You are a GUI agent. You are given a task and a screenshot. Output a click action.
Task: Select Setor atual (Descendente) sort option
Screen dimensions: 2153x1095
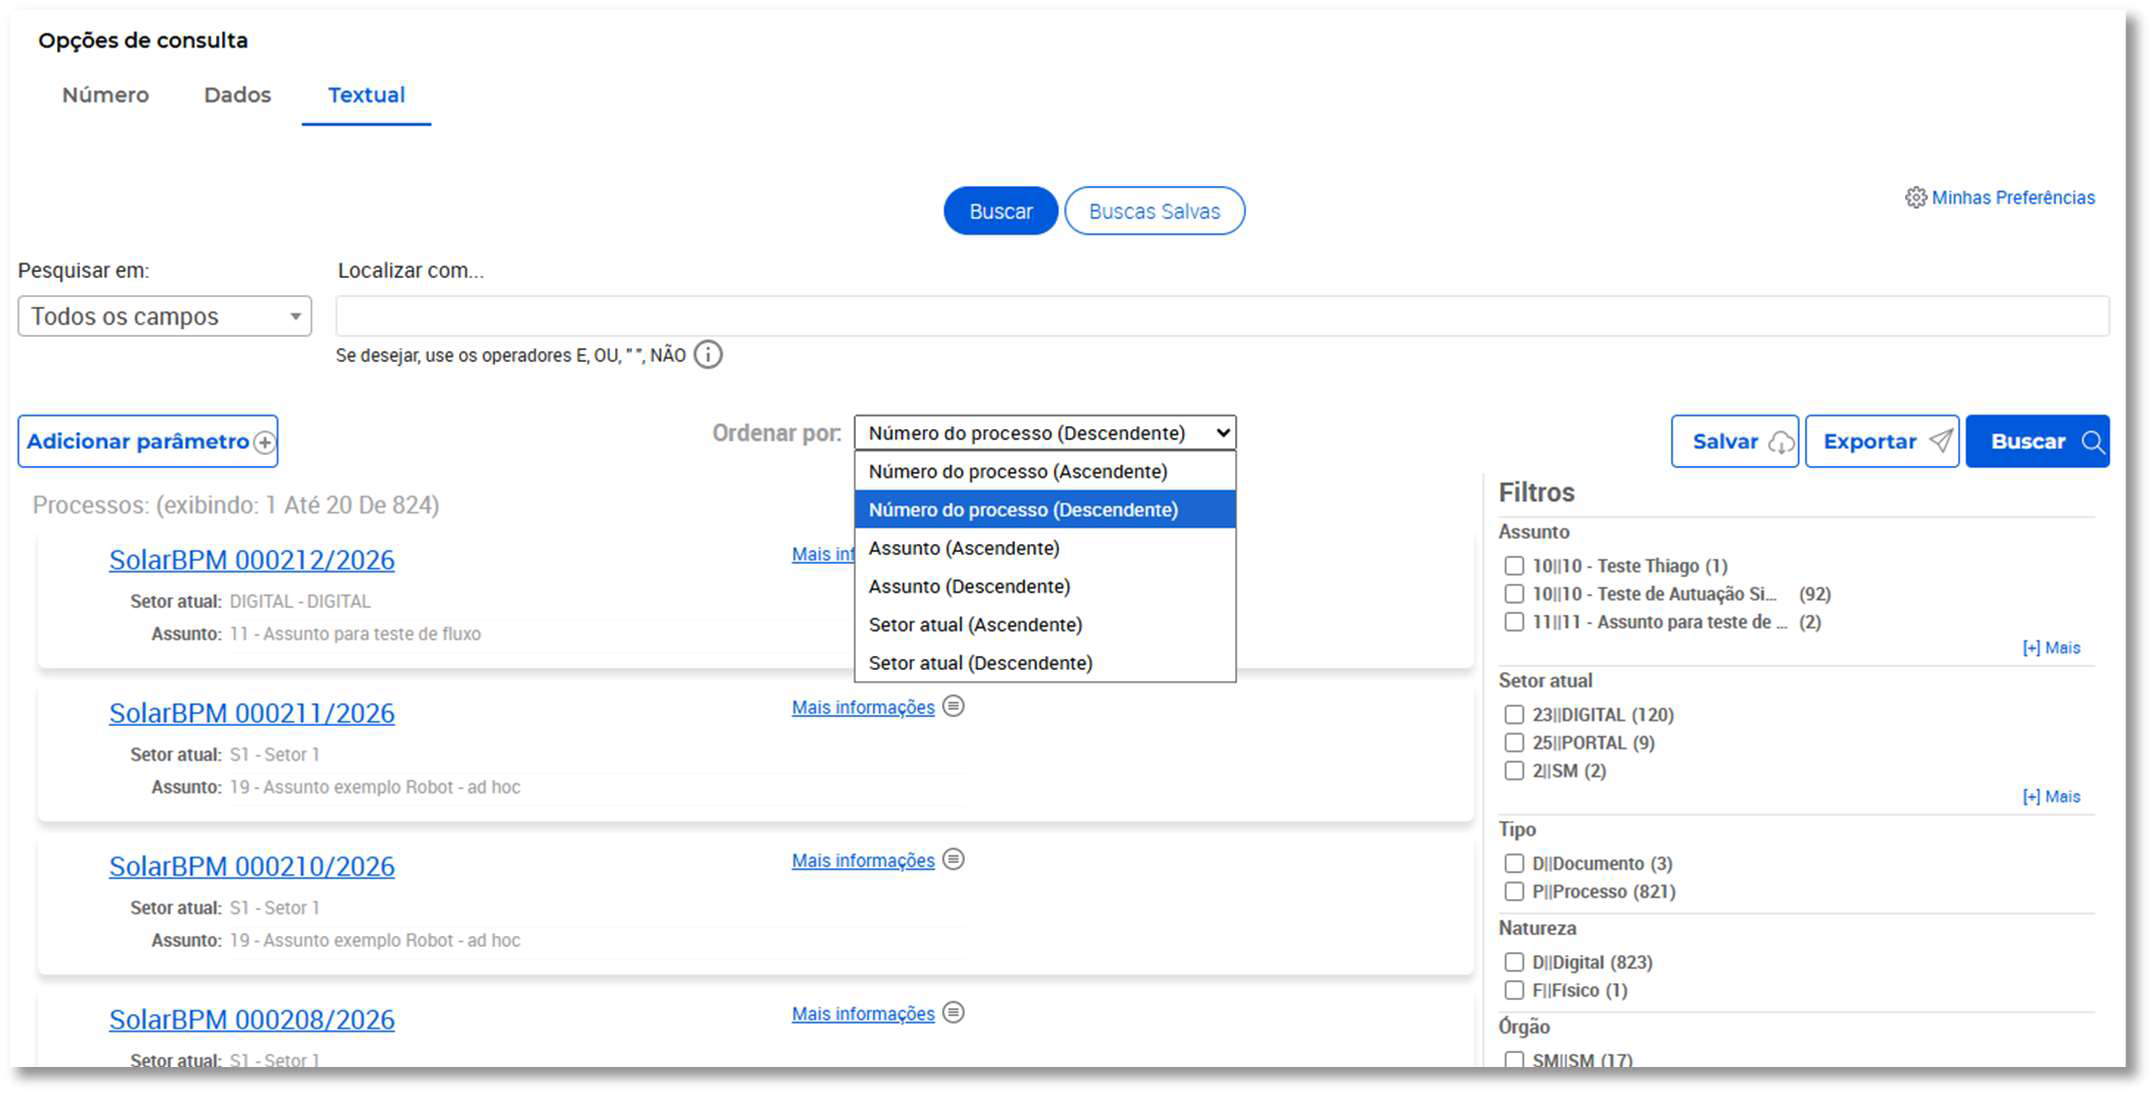pyautogui.click(x=1045, y=663)
